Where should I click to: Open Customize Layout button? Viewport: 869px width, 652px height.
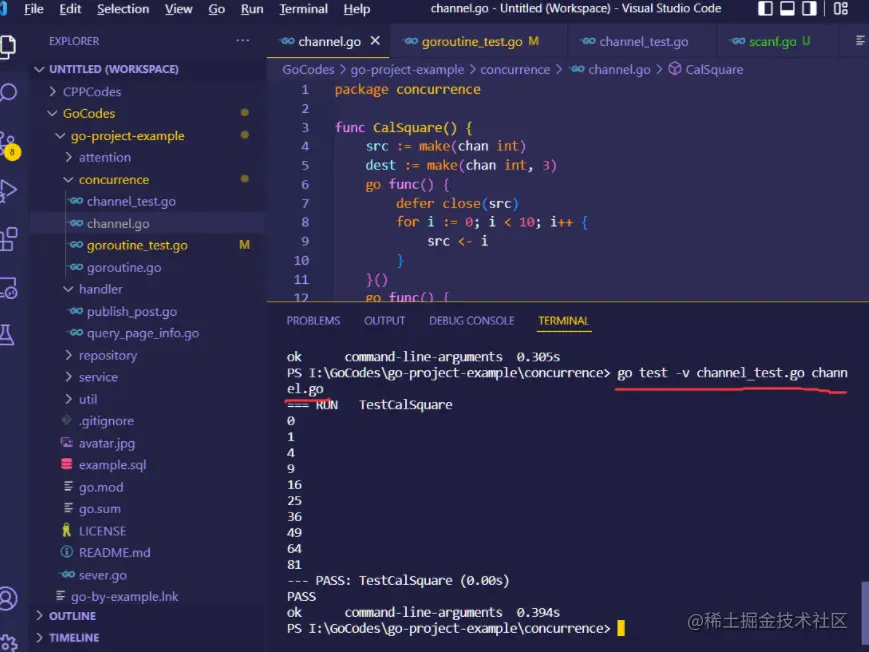pyautogui.click(x=841, y=8)
